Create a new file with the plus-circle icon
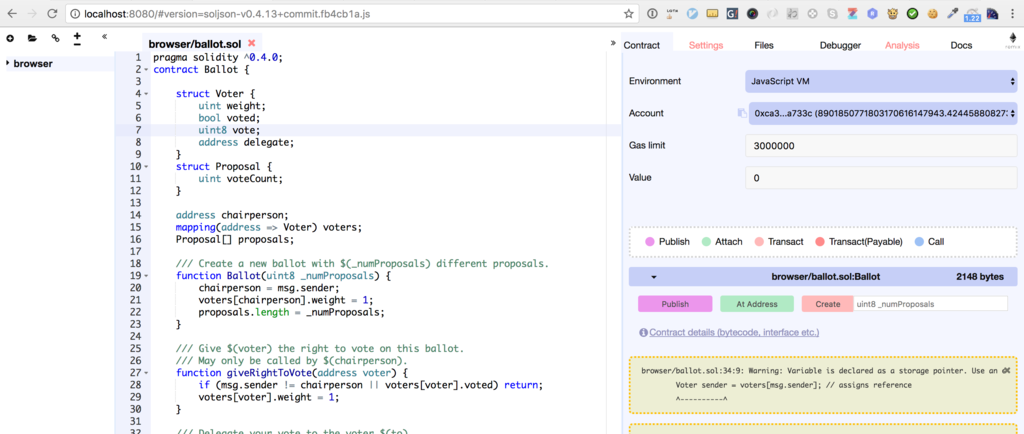Viewport: 1024px width, 434px height. point(10,39)
